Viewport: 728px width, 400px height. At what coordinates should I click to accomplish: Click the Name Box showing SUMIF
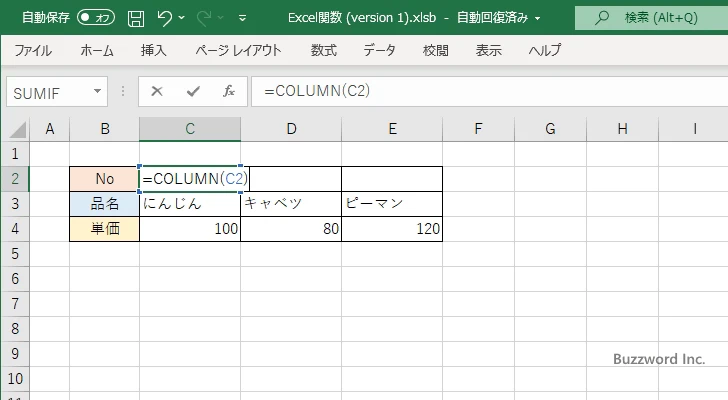coord(49,92)
